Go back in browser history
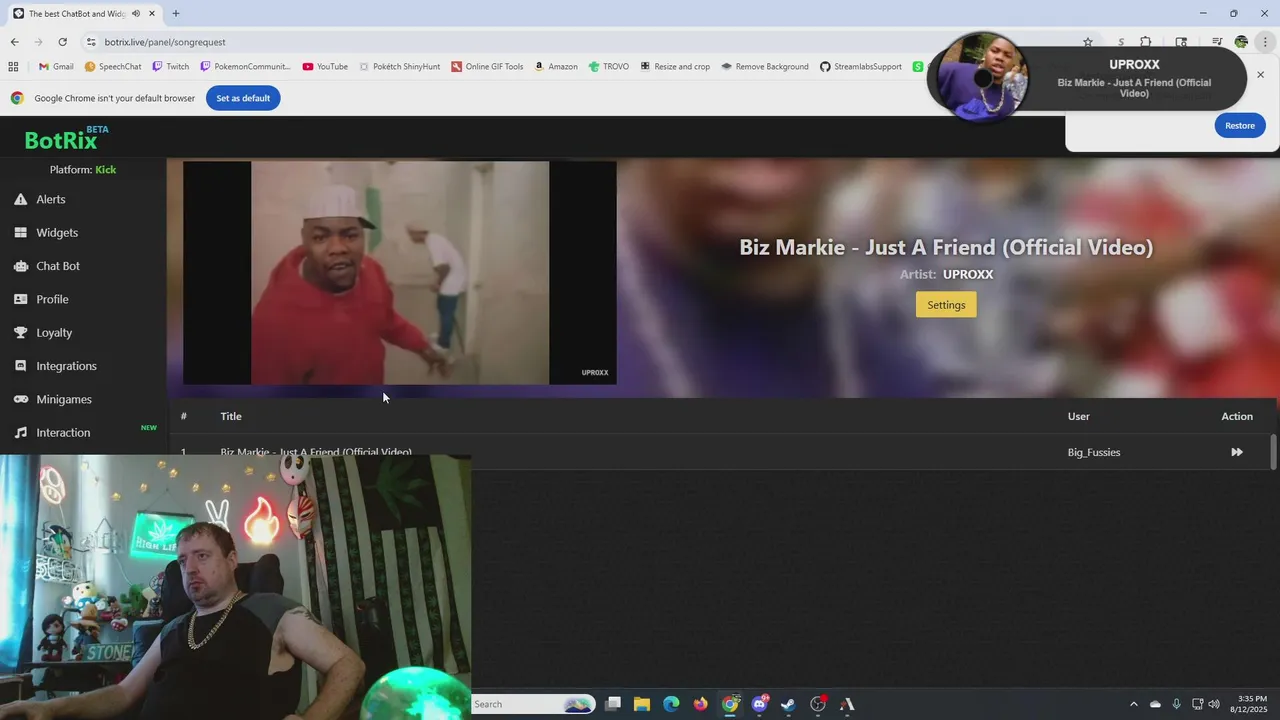 point(14,42)
